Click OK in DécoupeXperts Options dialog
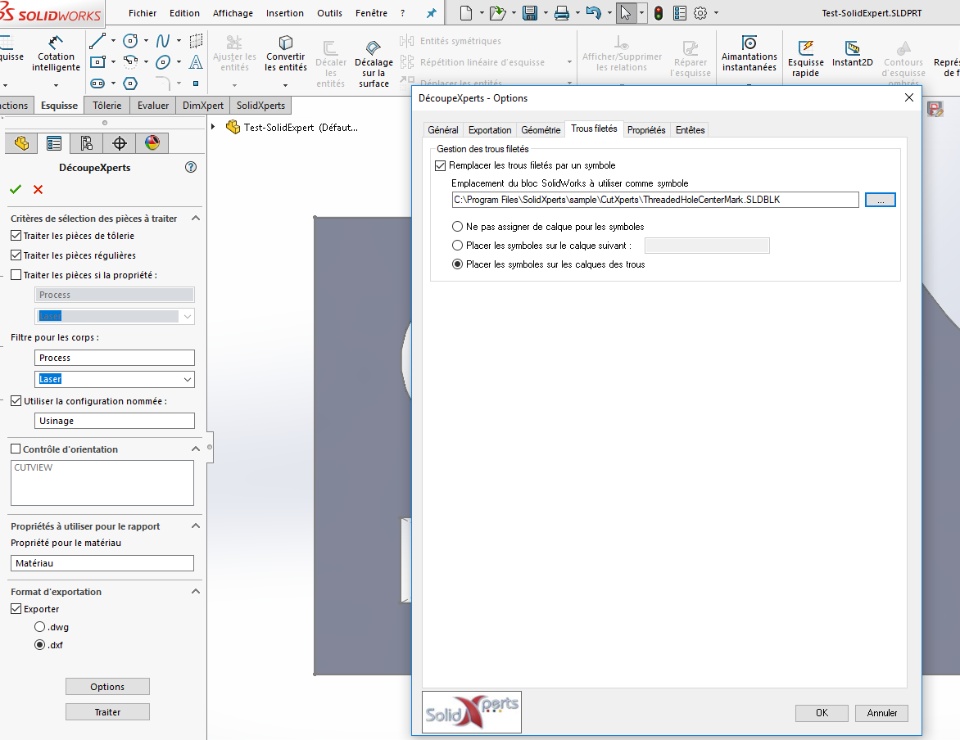This screenshot has height=740, width=960. pos(822,712)
